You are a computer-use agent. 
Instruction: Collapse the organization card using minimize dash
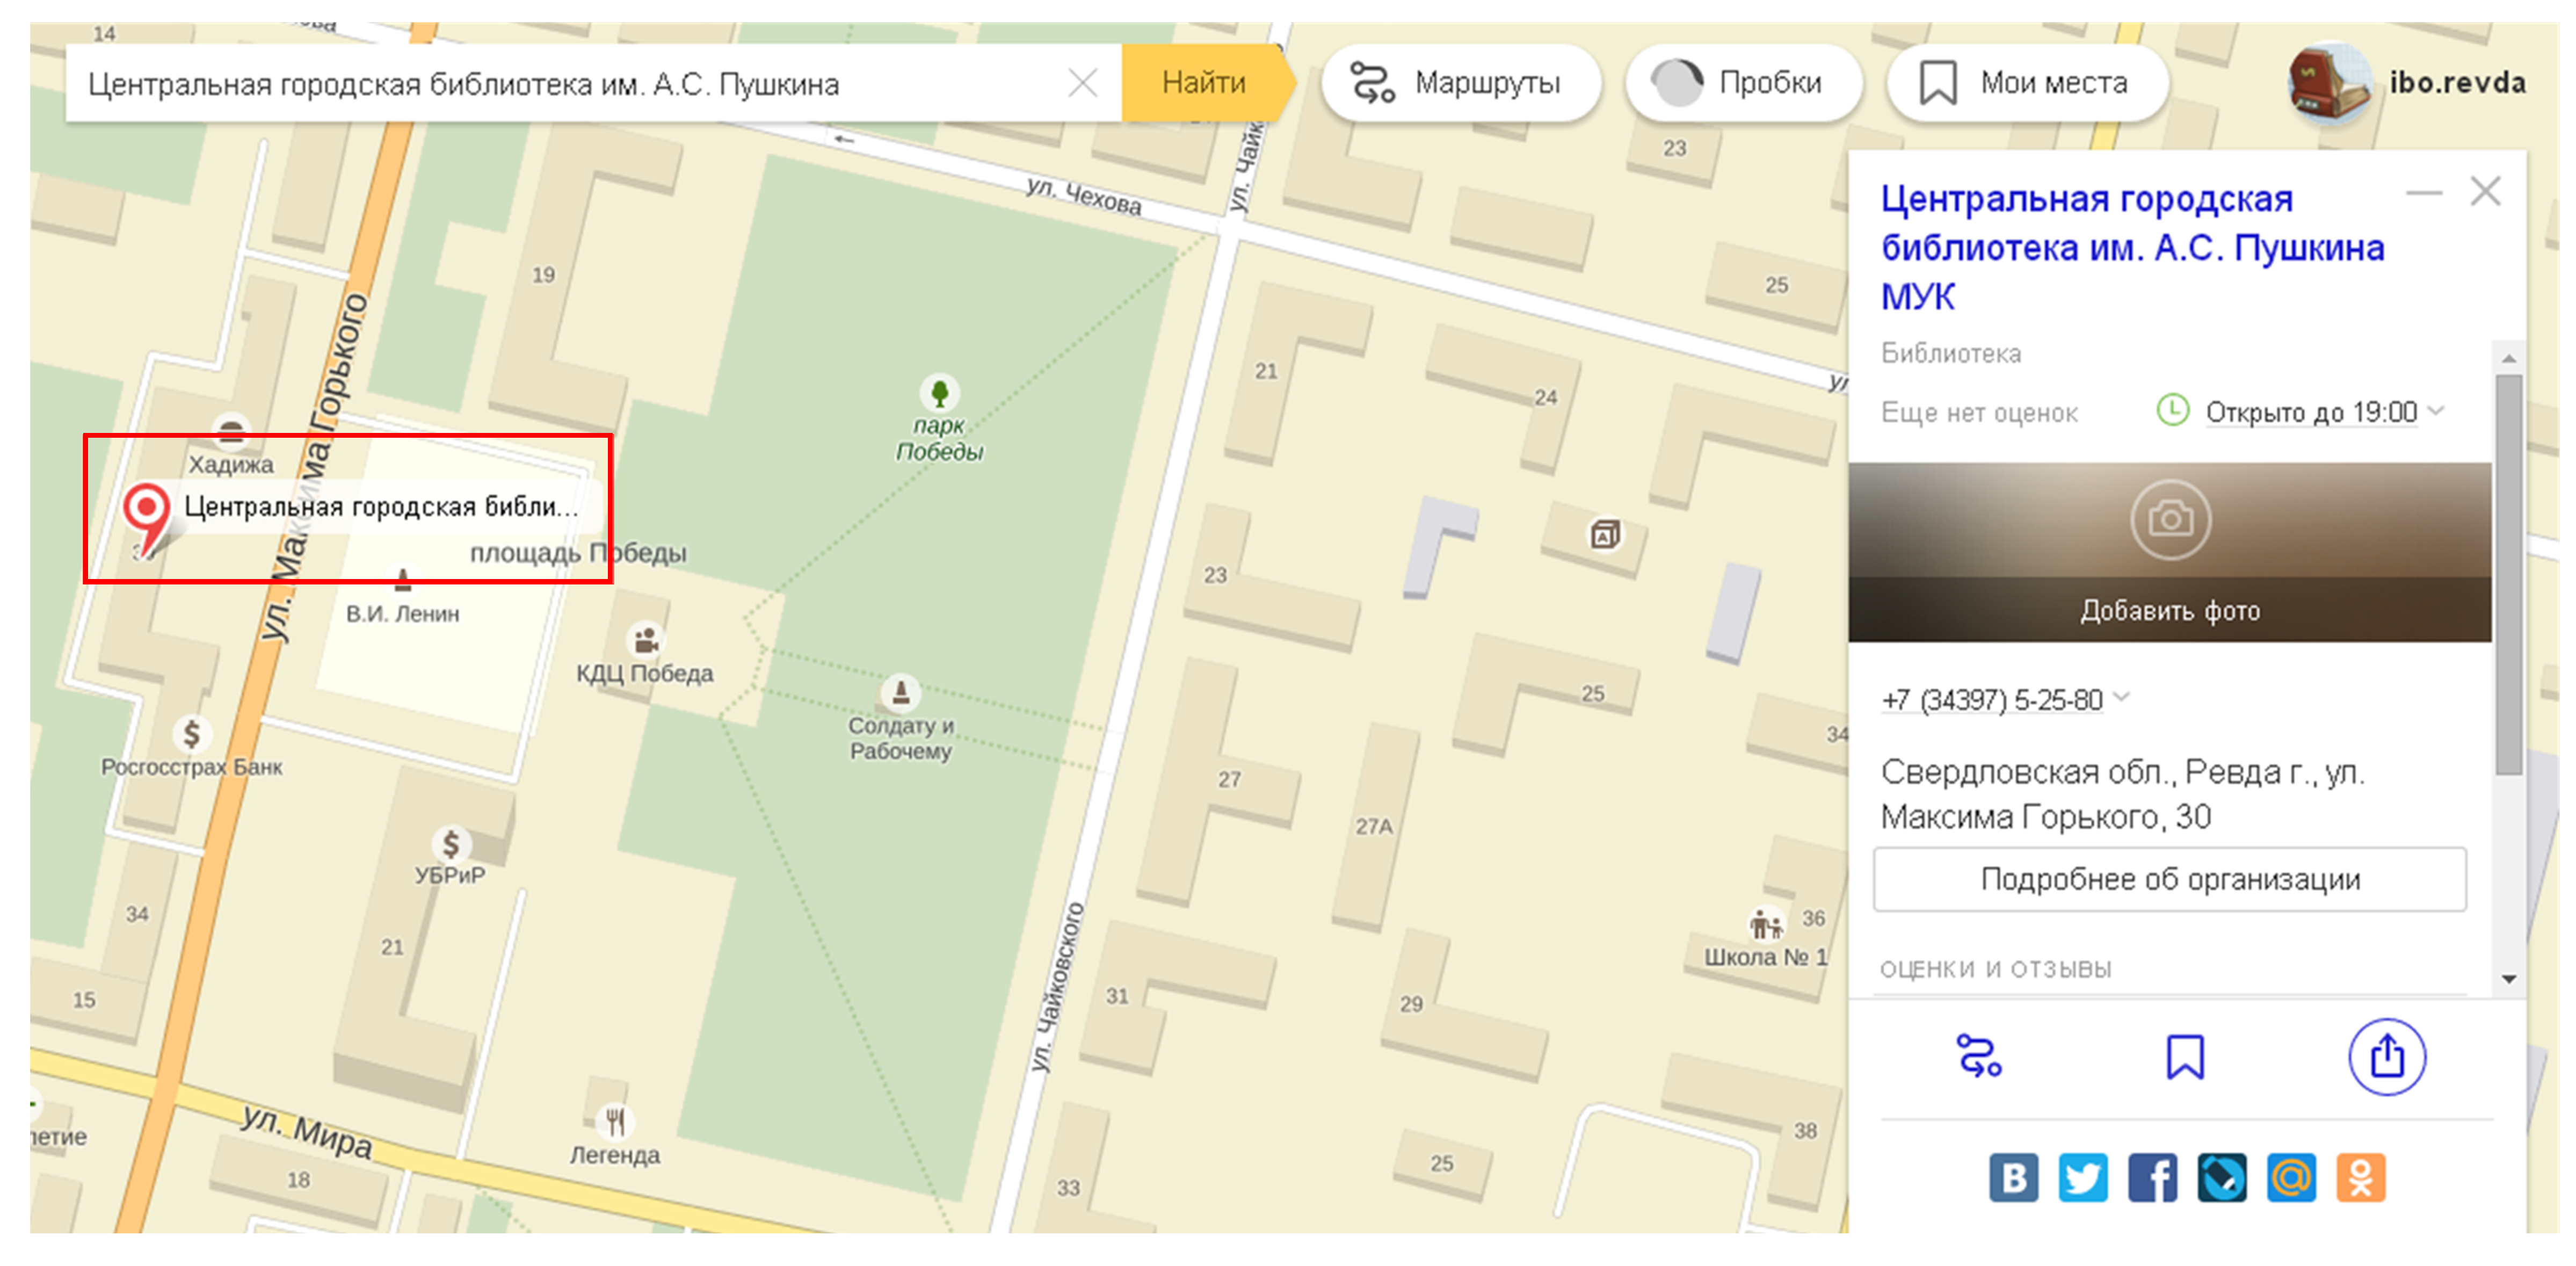[2424, 192]
